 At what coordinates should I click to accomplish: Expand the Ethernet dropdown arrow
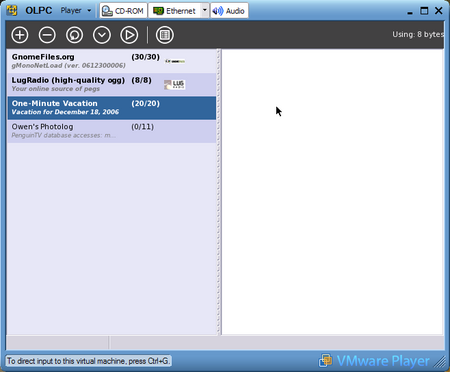point(205,11)
